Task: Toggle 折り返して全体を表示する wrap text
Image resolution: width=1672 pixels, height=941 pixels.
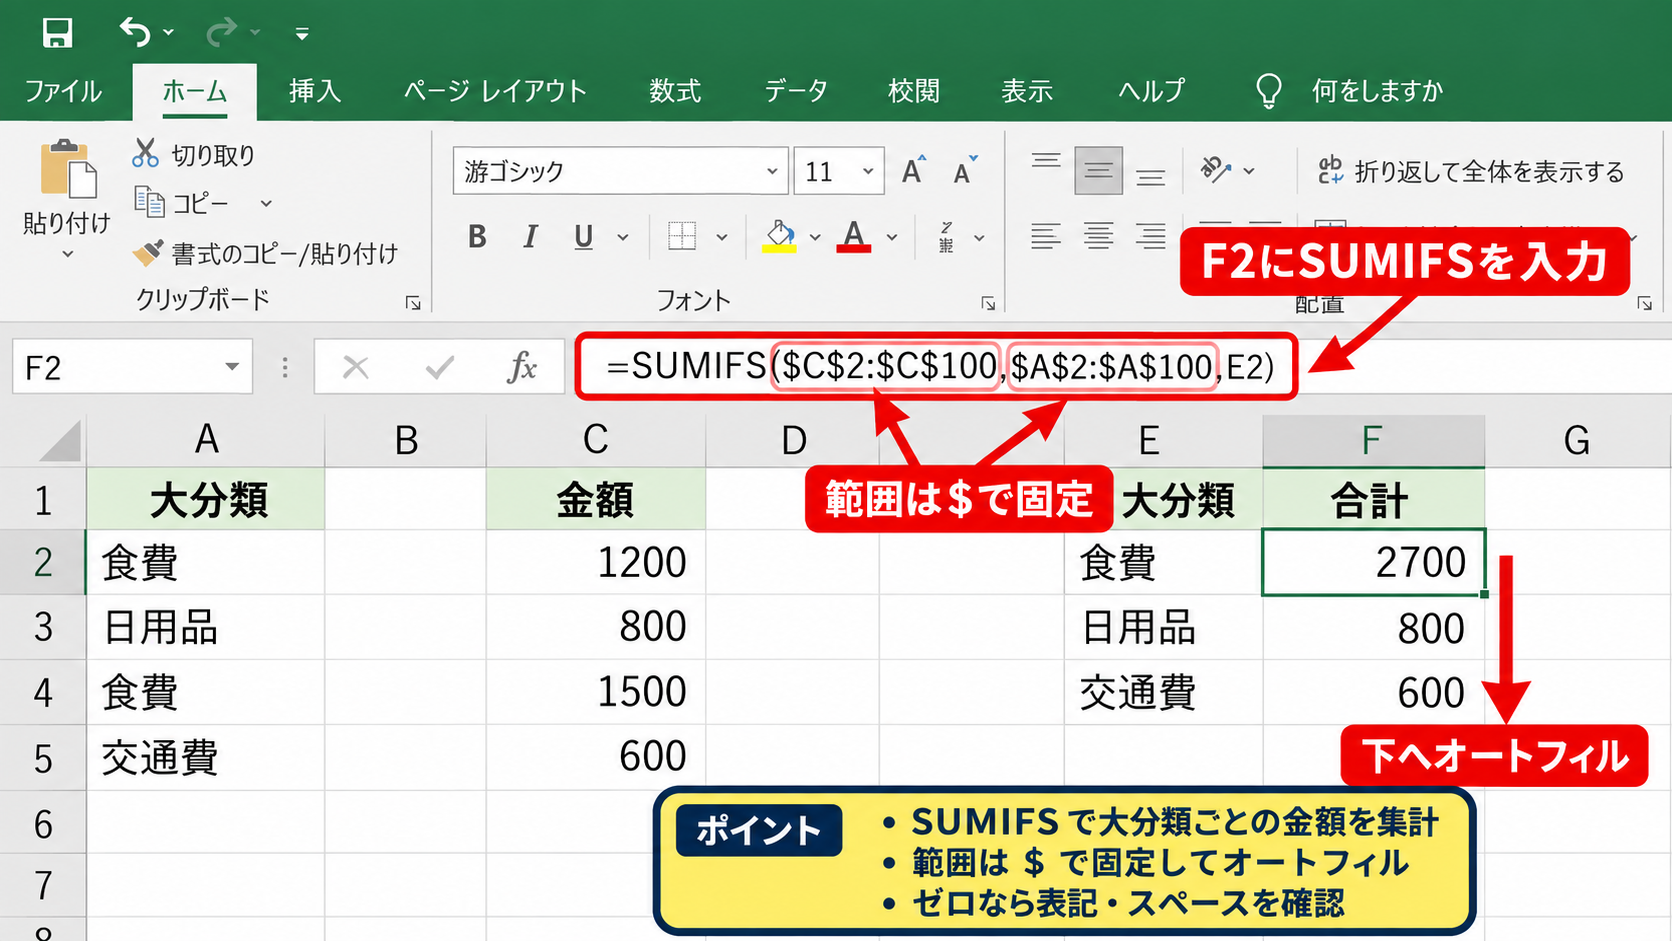Action: click(x=1471, y=171)
